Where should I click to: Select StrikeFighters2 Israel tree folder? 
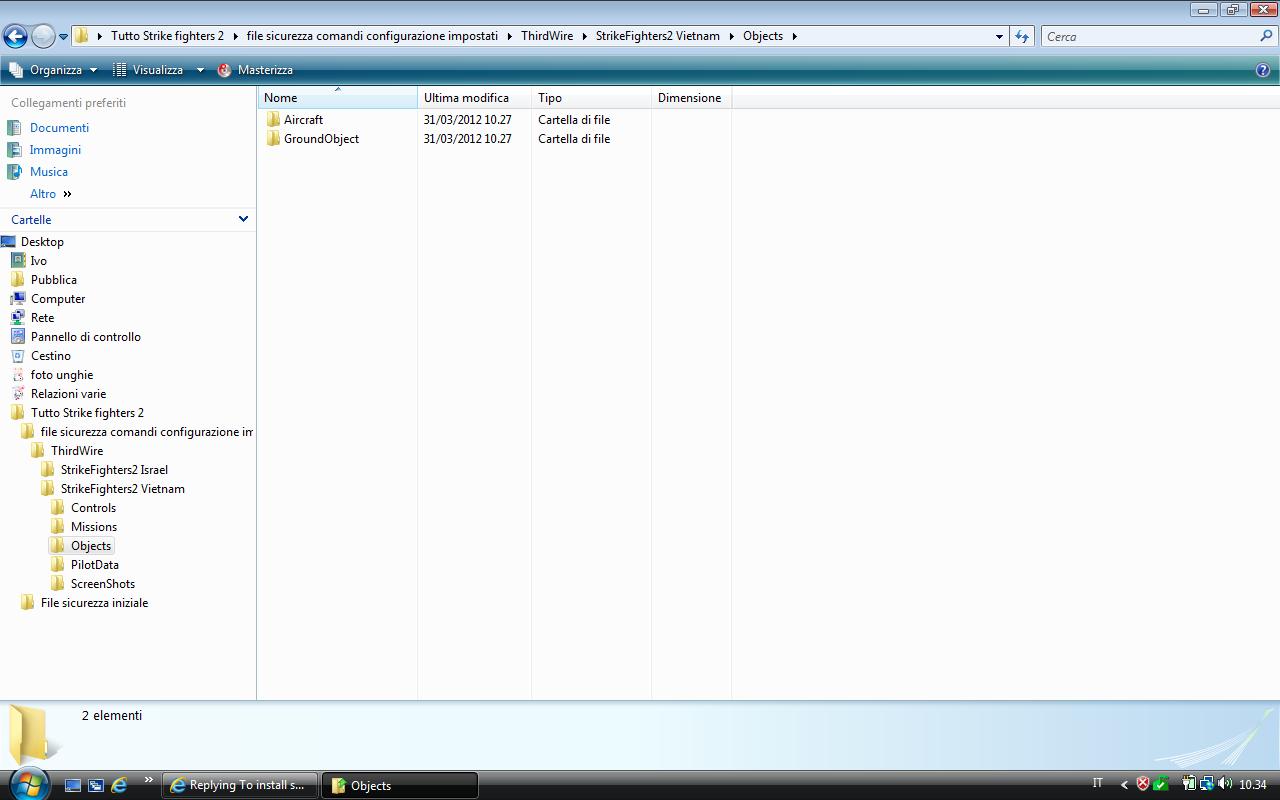[x=114, y=470]
